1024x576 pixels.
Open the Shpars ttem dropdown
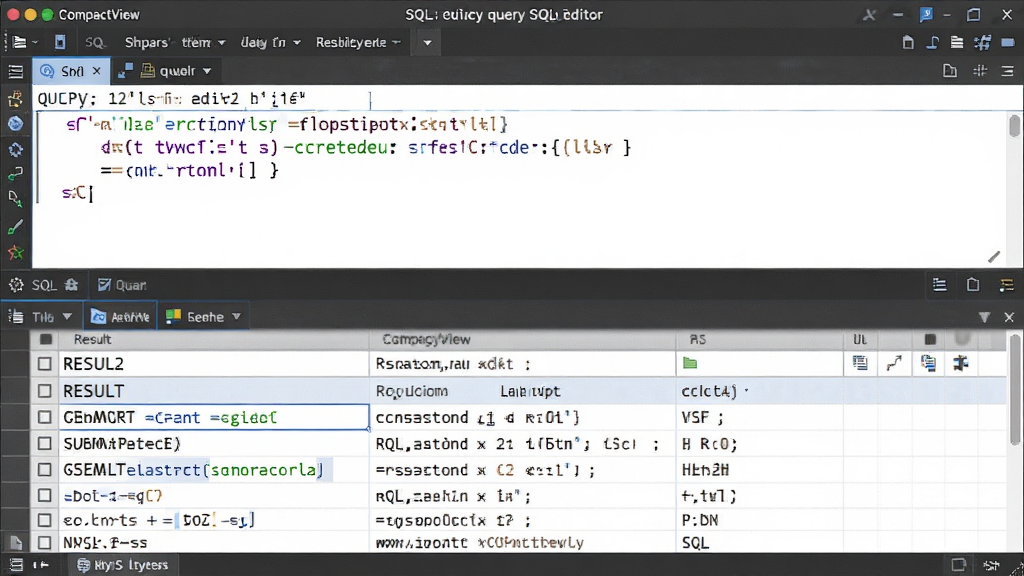(x=175, y=42)
